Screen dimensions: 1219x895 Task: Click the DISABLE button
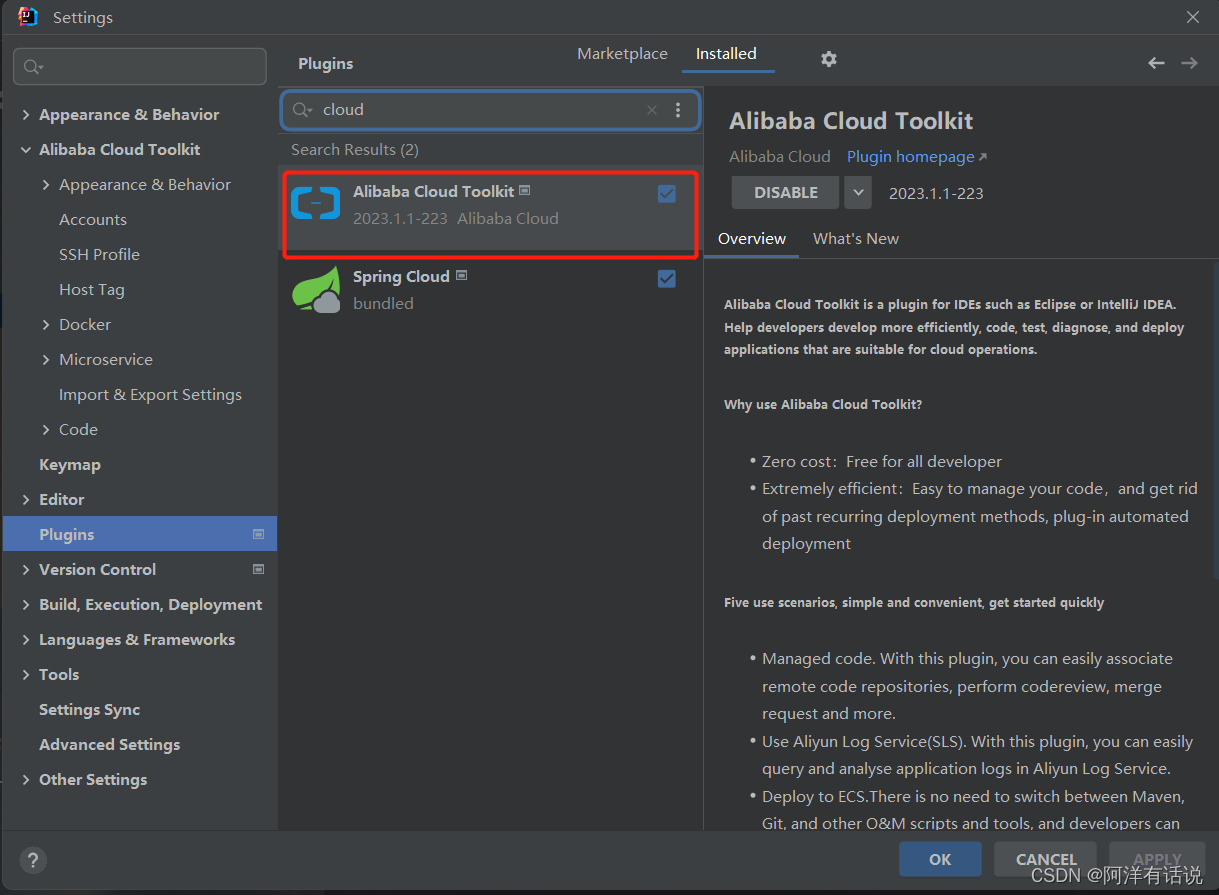[785, 192]
